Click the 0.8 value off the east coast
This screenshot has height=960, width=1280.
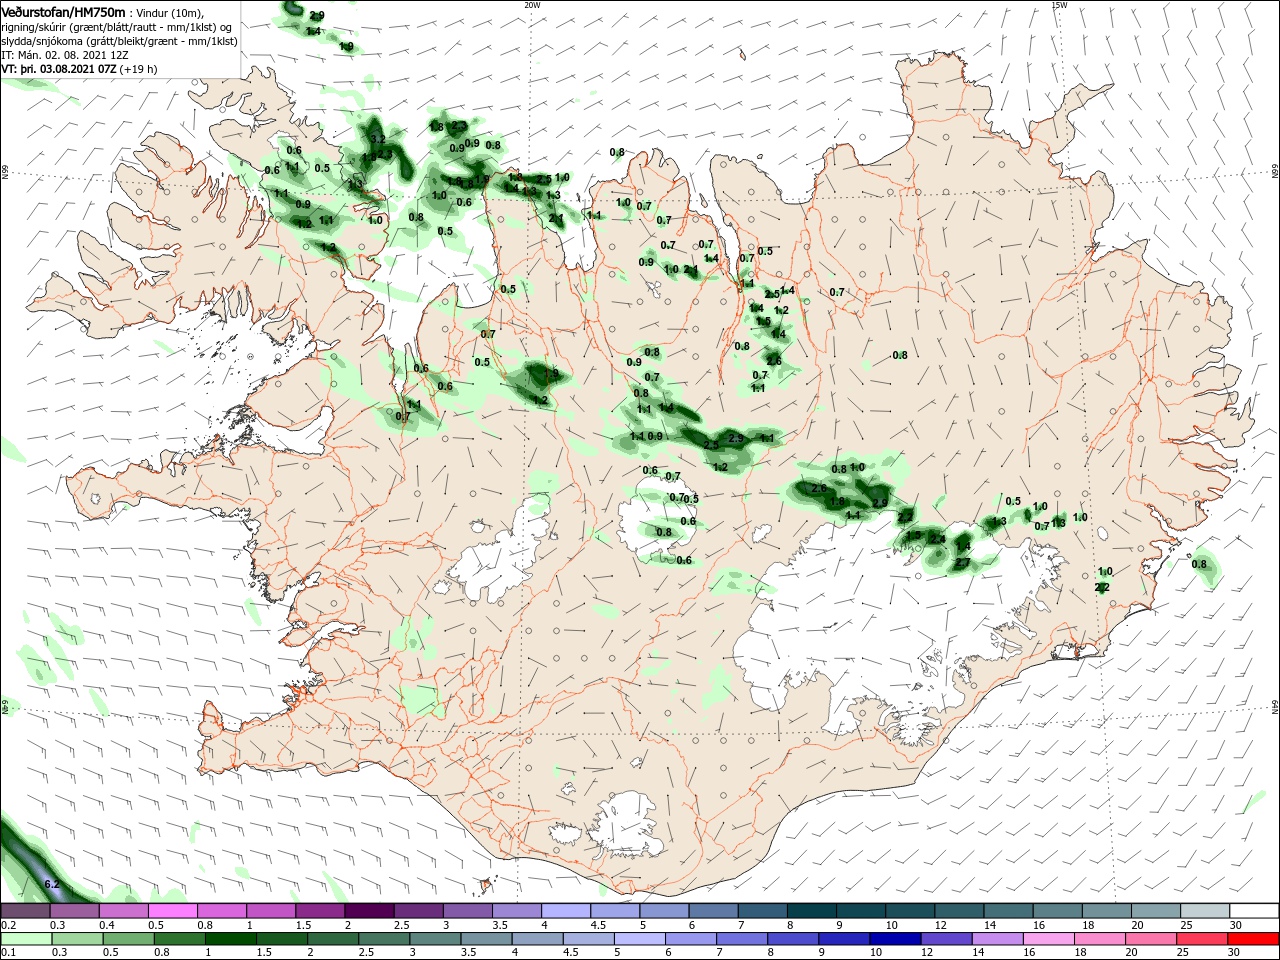pyautogui.click(x=1199, y=564)
